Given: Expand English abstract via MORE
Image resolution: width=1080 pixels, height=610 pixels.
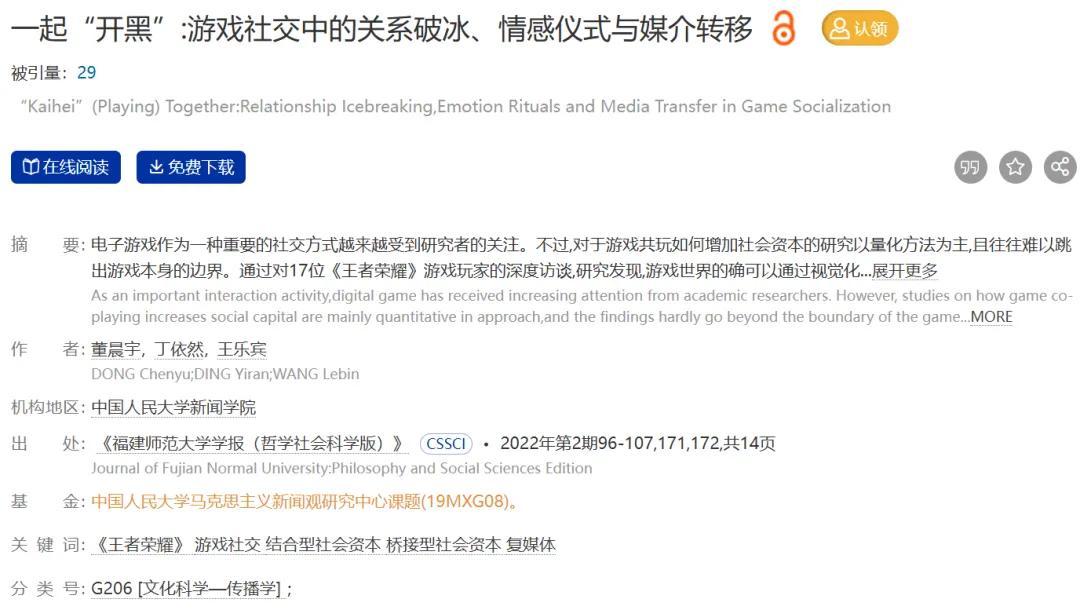Looking at the screenshot, I should pyautogui.click(x=991, y=317).
